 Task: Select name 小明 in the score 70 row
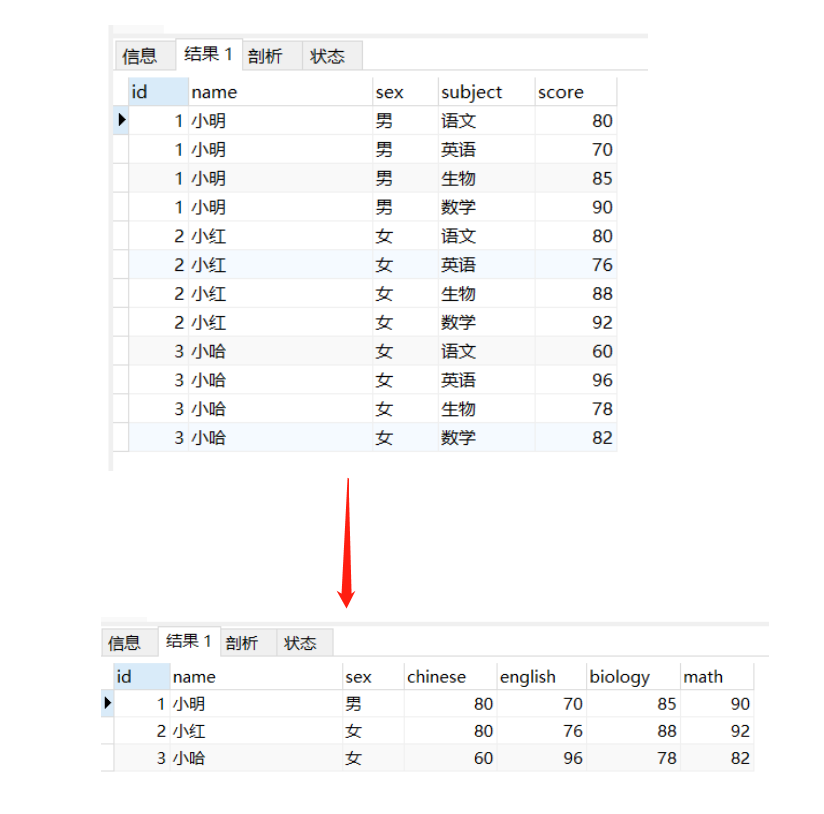point(281,149)
